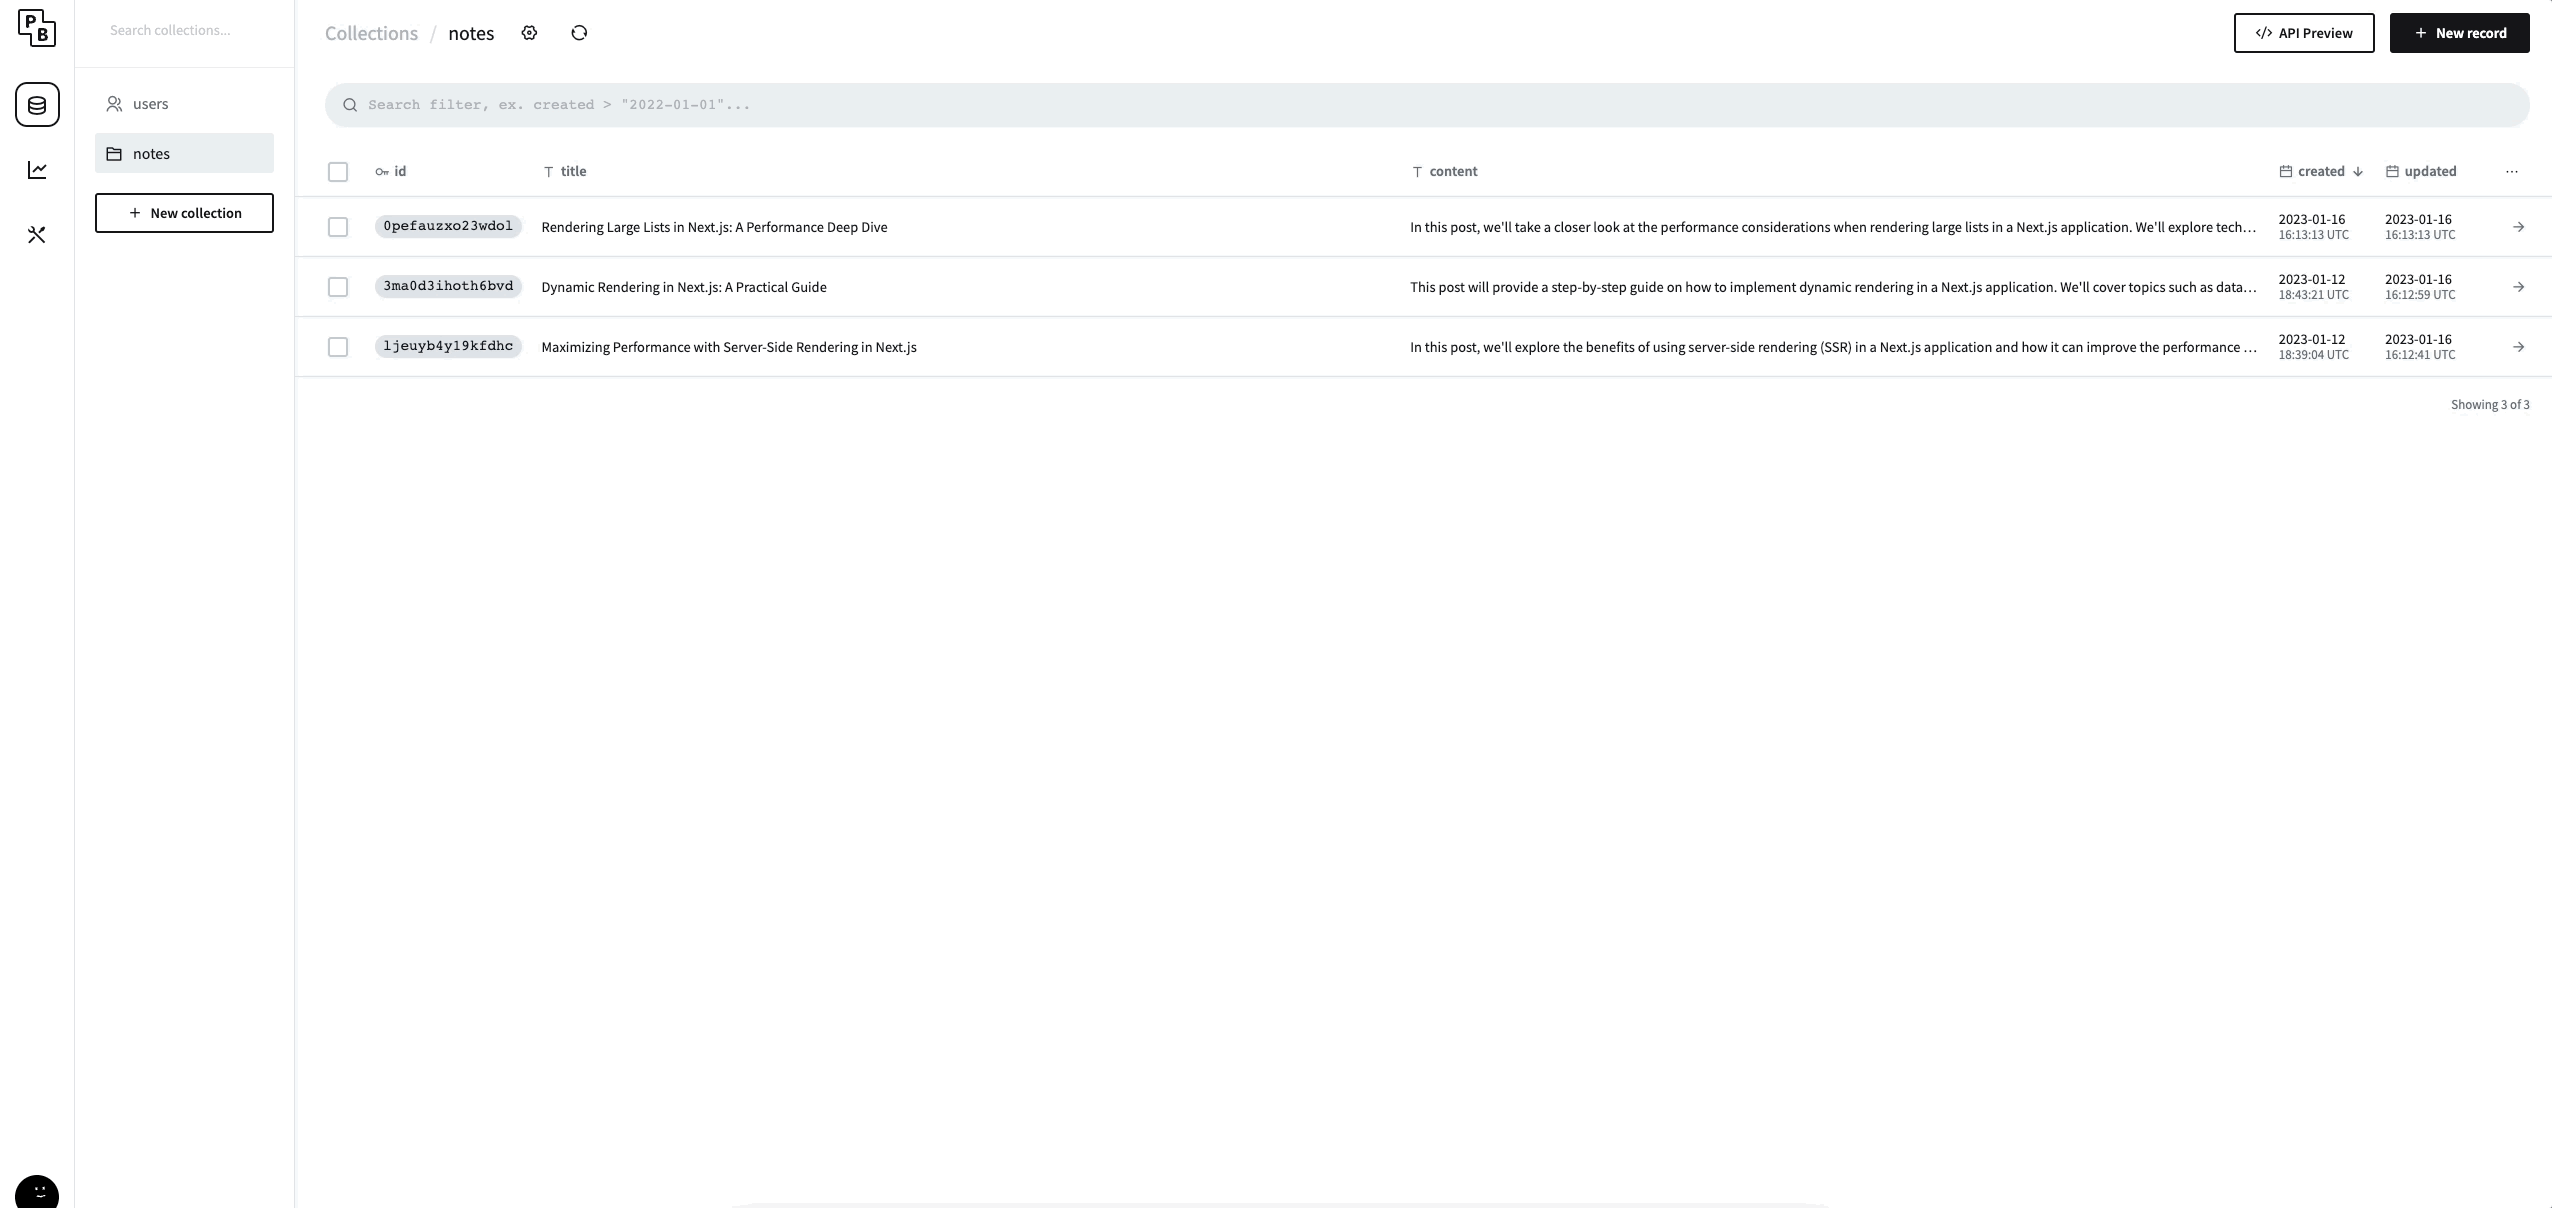The height and width of the screenshot is (1208, 2552).
Task: Click the search magnifier icon in filter bar
Action: [350, 105]
